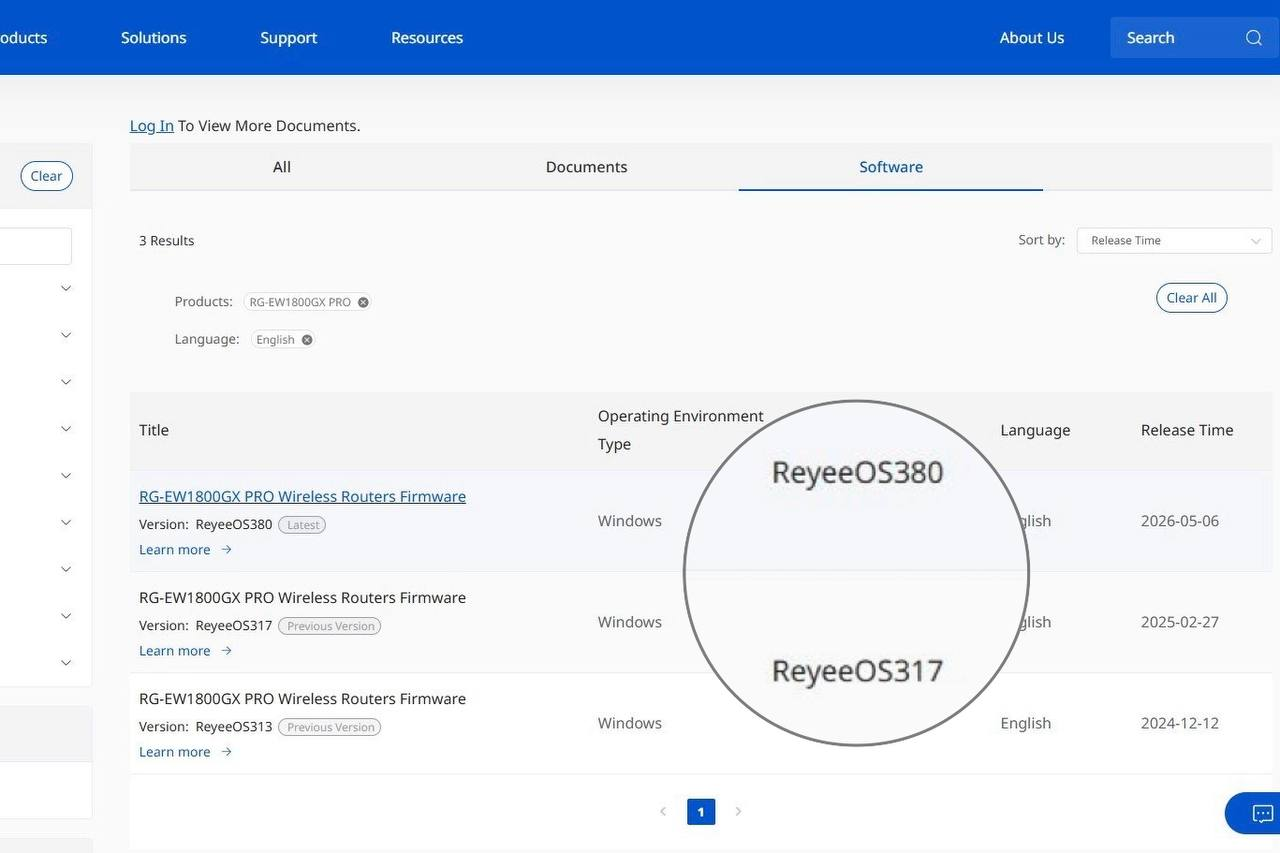Expand the ninth sidebar filter chevron
Screen dimensions: 1280x853
point(66,663)
